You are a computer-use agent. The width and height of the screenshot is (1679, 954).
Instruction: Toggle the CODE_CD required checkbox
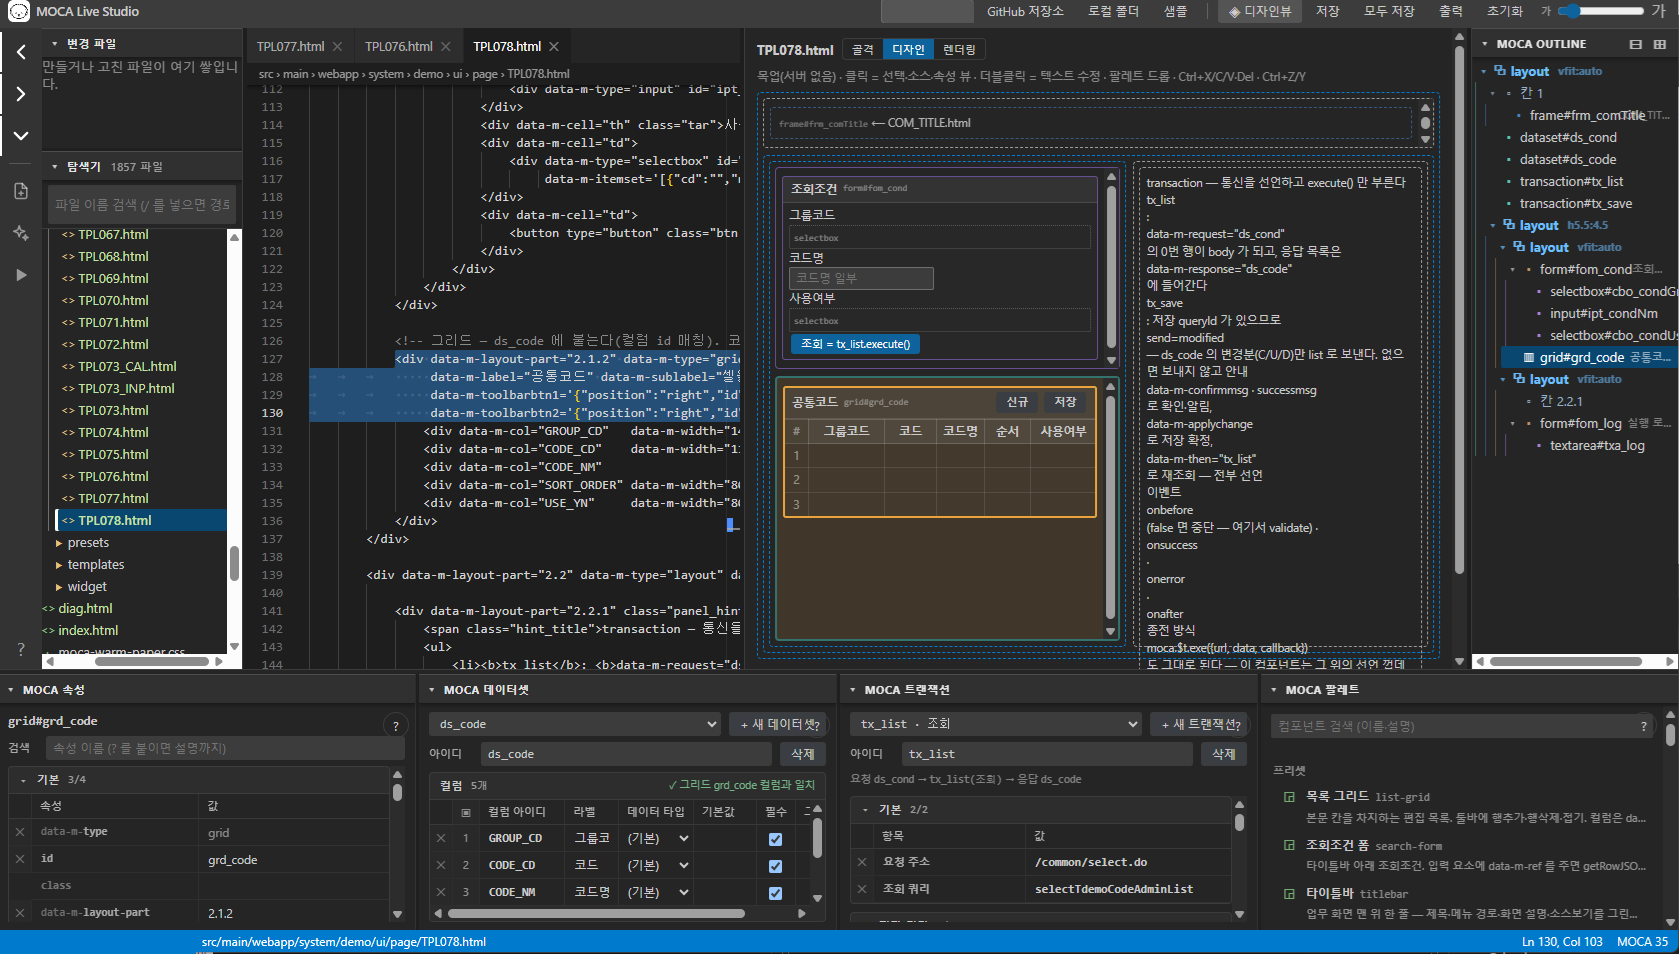pyautogui.click(x=775, y=866)
